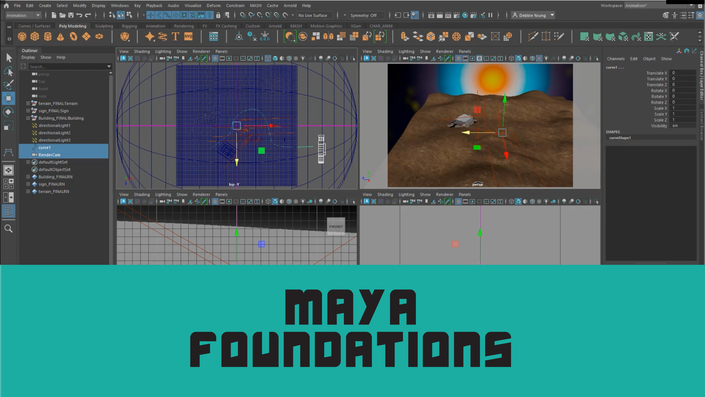Image resolution: width=705 pixels, height=397 pixels.
Task: Open the perspective viewport's Shading menu
Action: [x=385, y=51]
